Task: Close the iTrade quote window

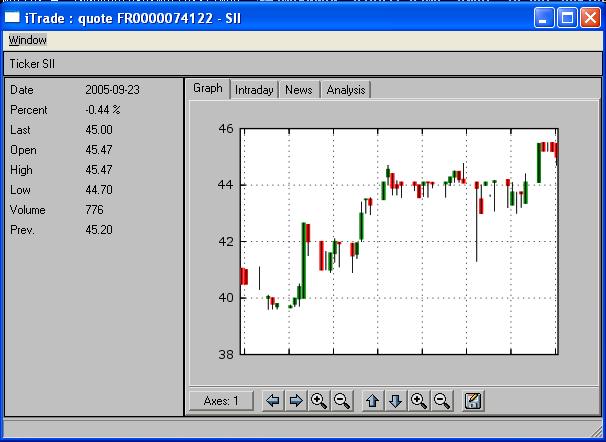Action: point(591,18)
